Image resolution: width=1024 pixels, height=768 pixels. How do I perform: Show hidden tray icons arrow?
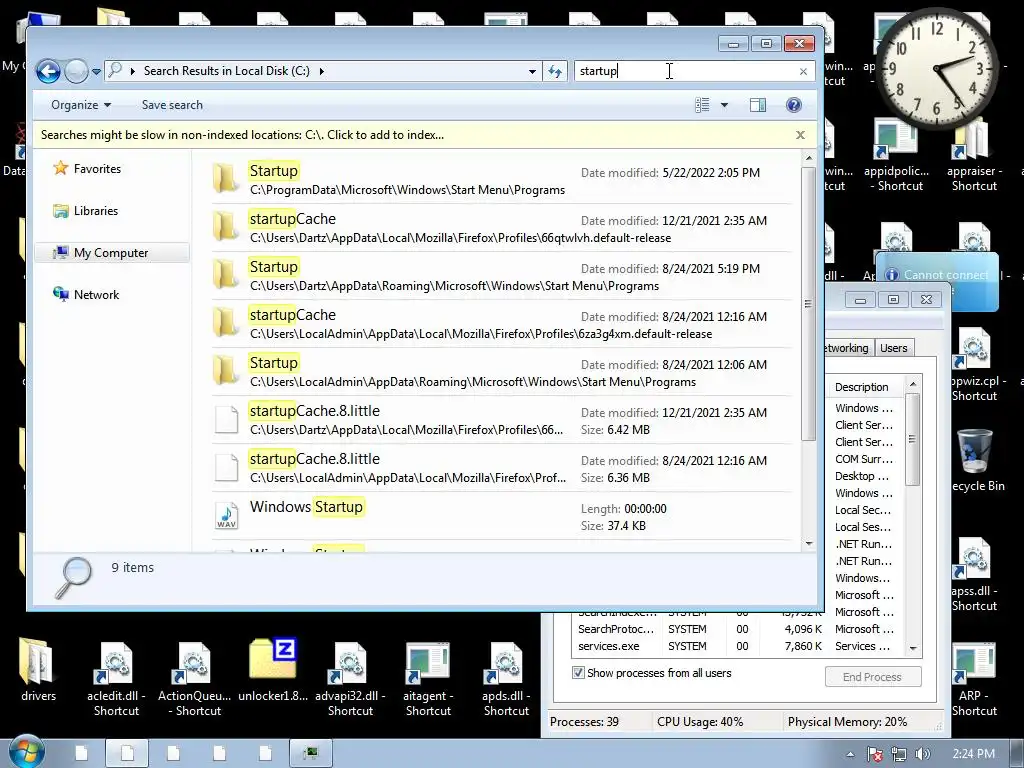click(850, 754)
